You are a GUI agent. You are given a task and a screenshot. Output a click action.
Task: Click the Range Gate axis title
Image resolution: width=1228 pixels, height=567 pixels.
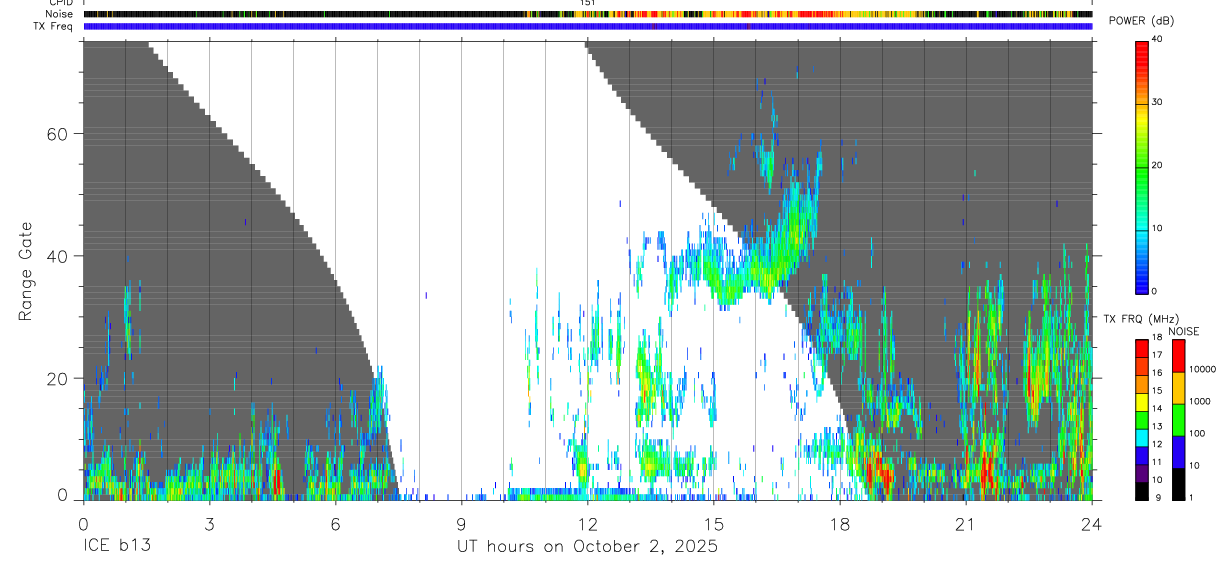click(27, 271)
